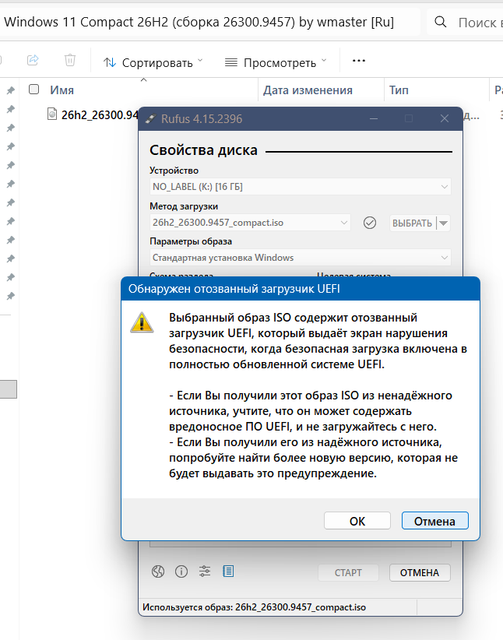The width and height of the screenshot is (503, 640).
Task: Click OK in the revoked UEFI bootloader dialog
Action: tap(357, 521)
